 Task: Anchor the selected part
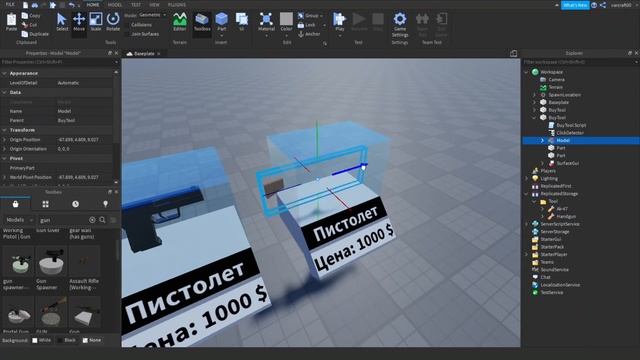[309, 34]
